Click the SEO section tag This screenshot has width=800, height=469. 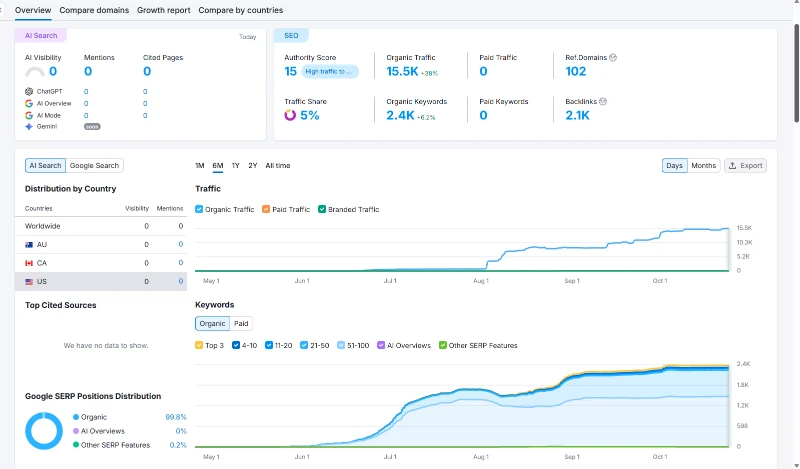[291, 36]
